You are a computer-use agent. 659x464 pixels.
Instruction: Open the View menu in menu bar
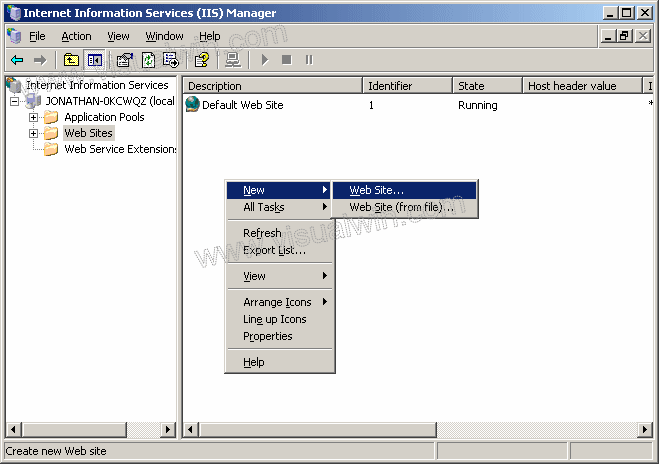pos(118,37)
